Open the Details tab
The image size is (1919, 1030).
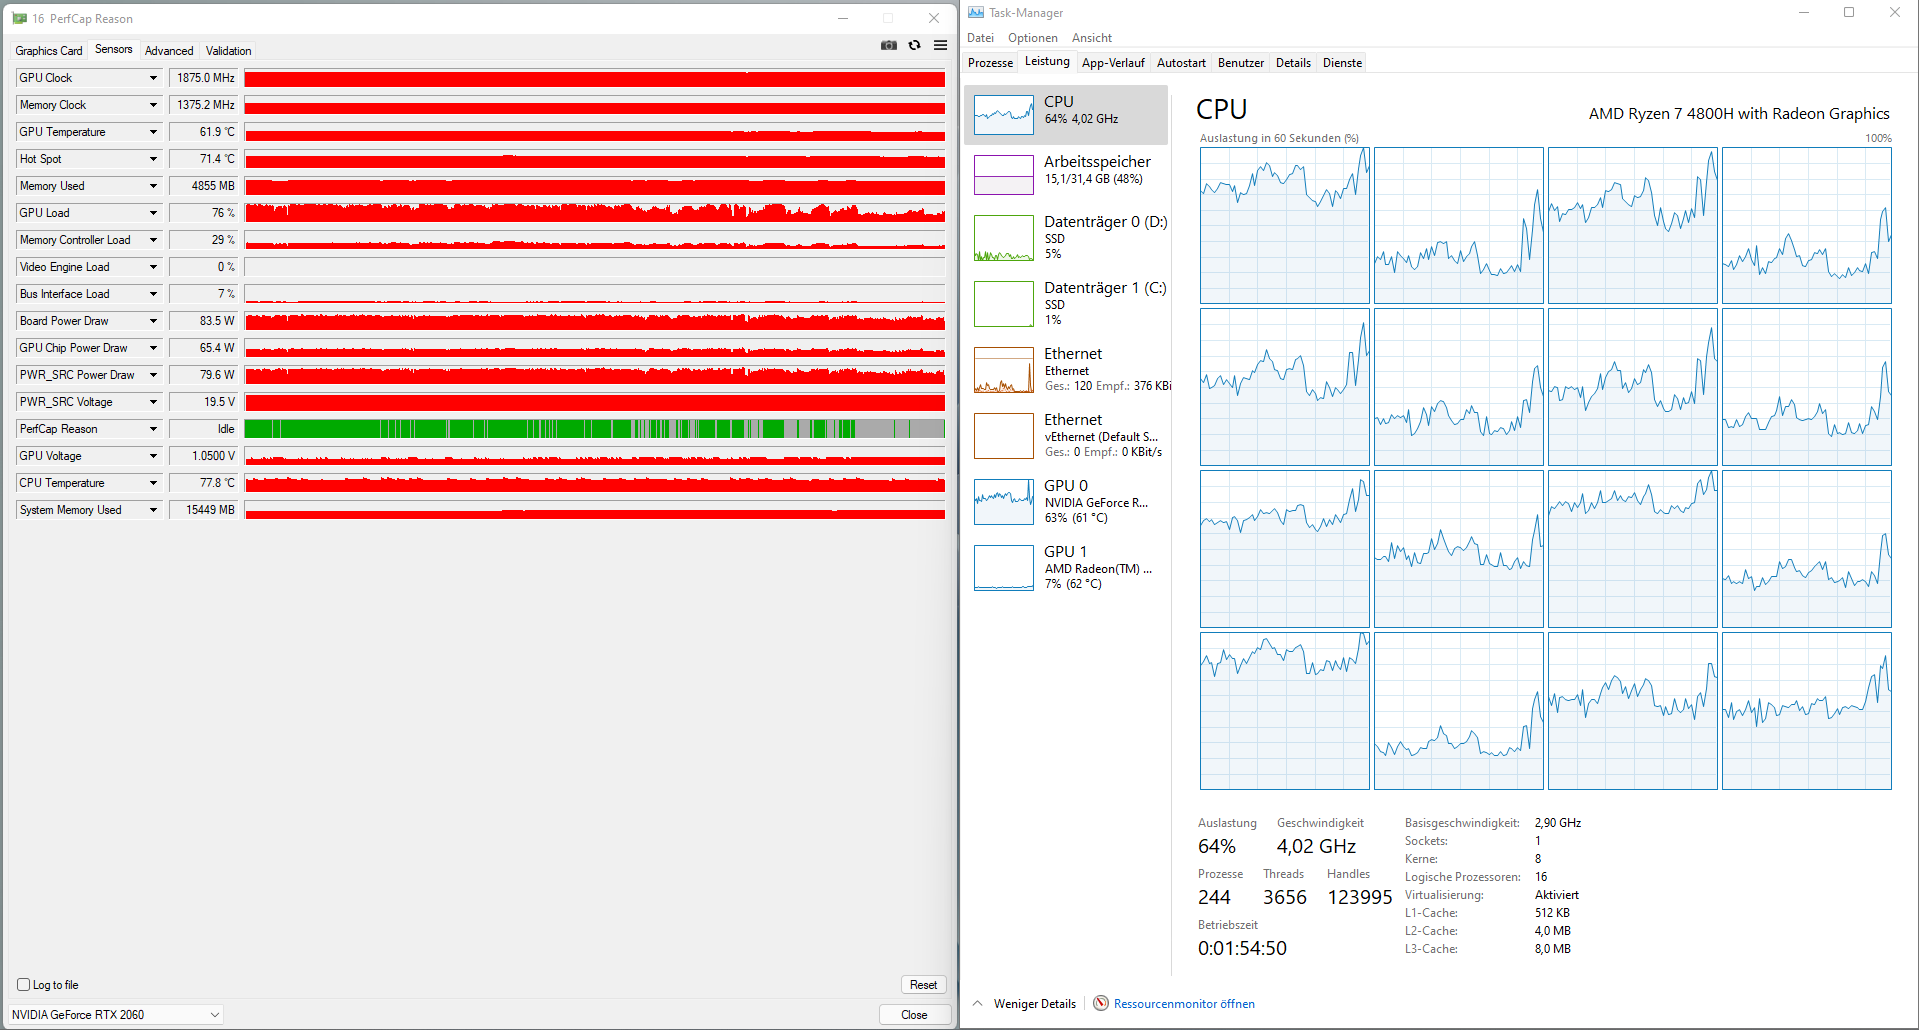(1293, 63)
